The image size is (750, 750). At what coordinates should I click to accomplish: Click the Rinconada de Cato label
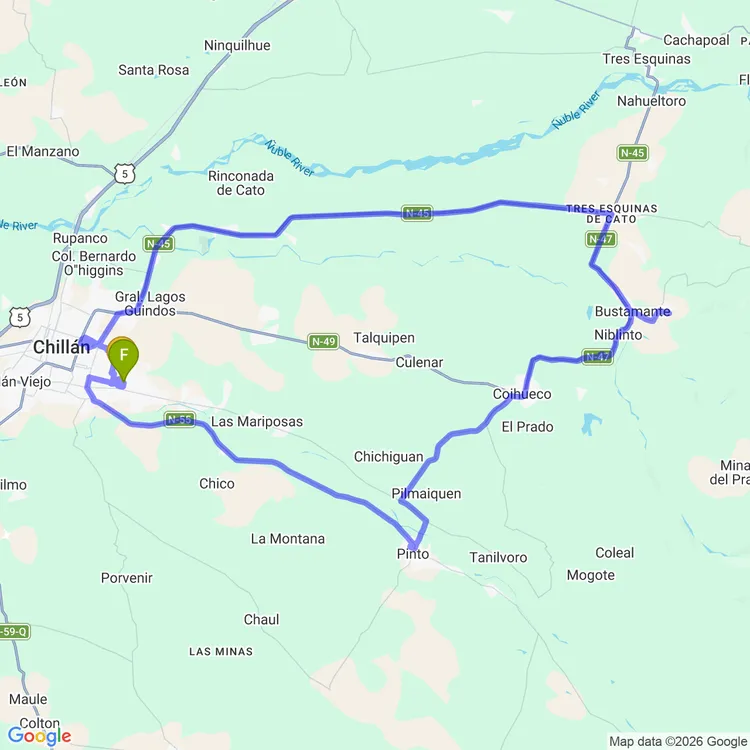[241, 183]
